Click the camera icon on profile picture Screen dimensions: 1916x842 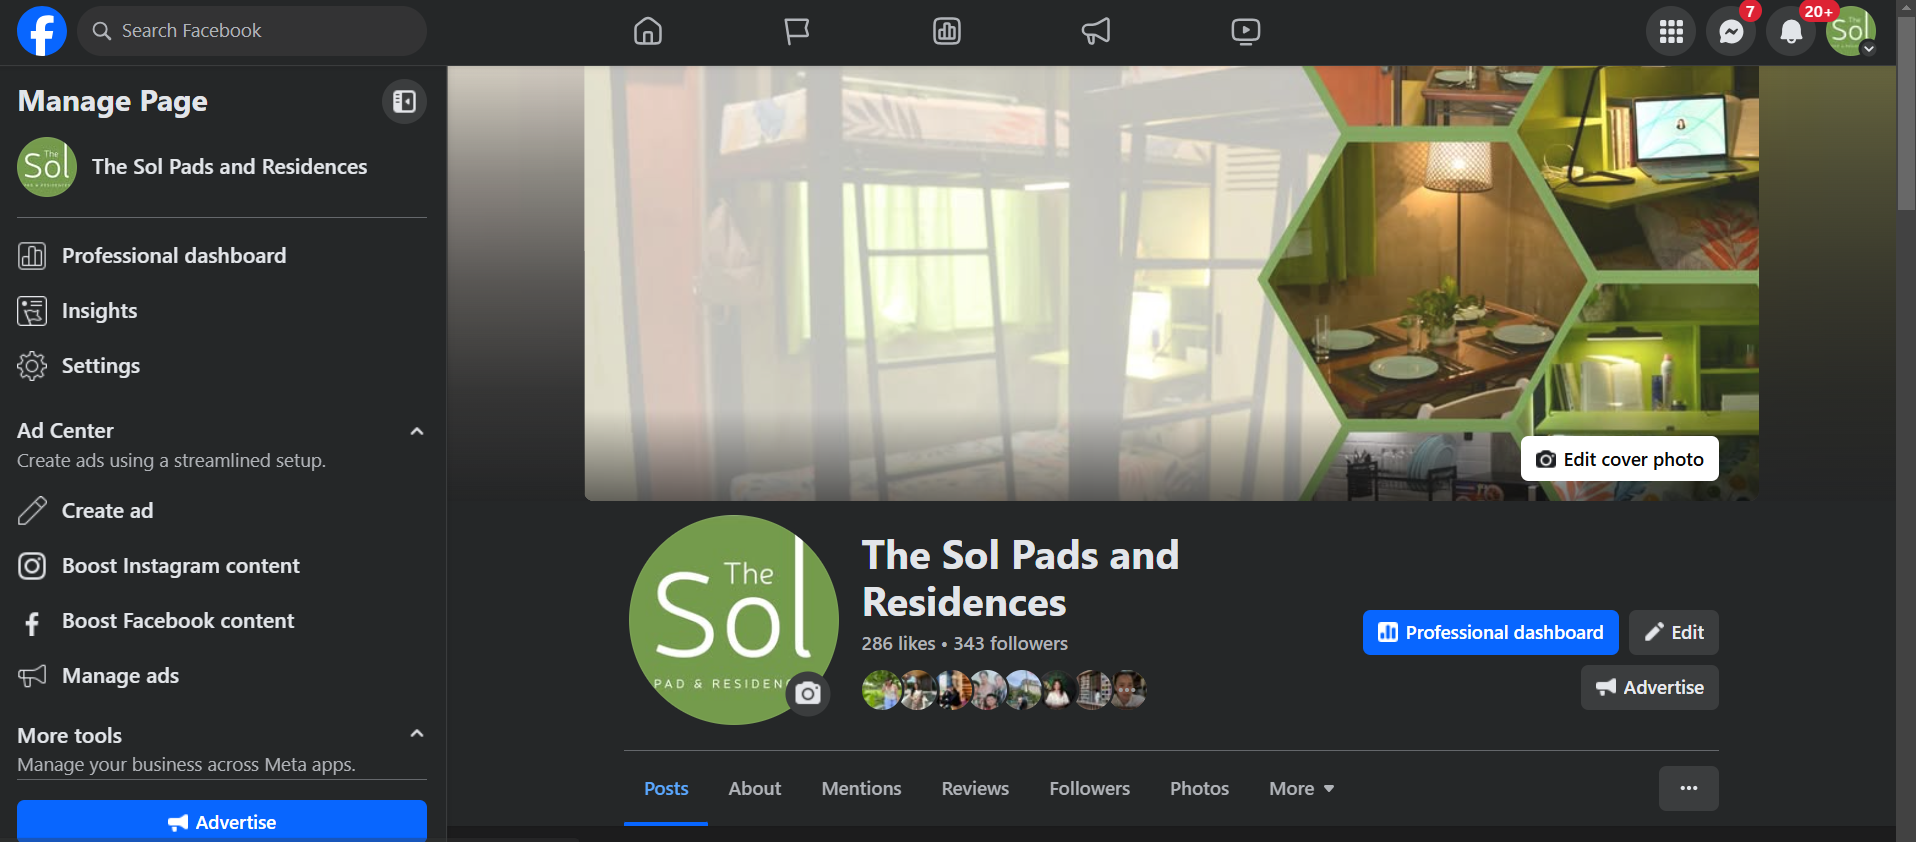click(x=808, y=693)
